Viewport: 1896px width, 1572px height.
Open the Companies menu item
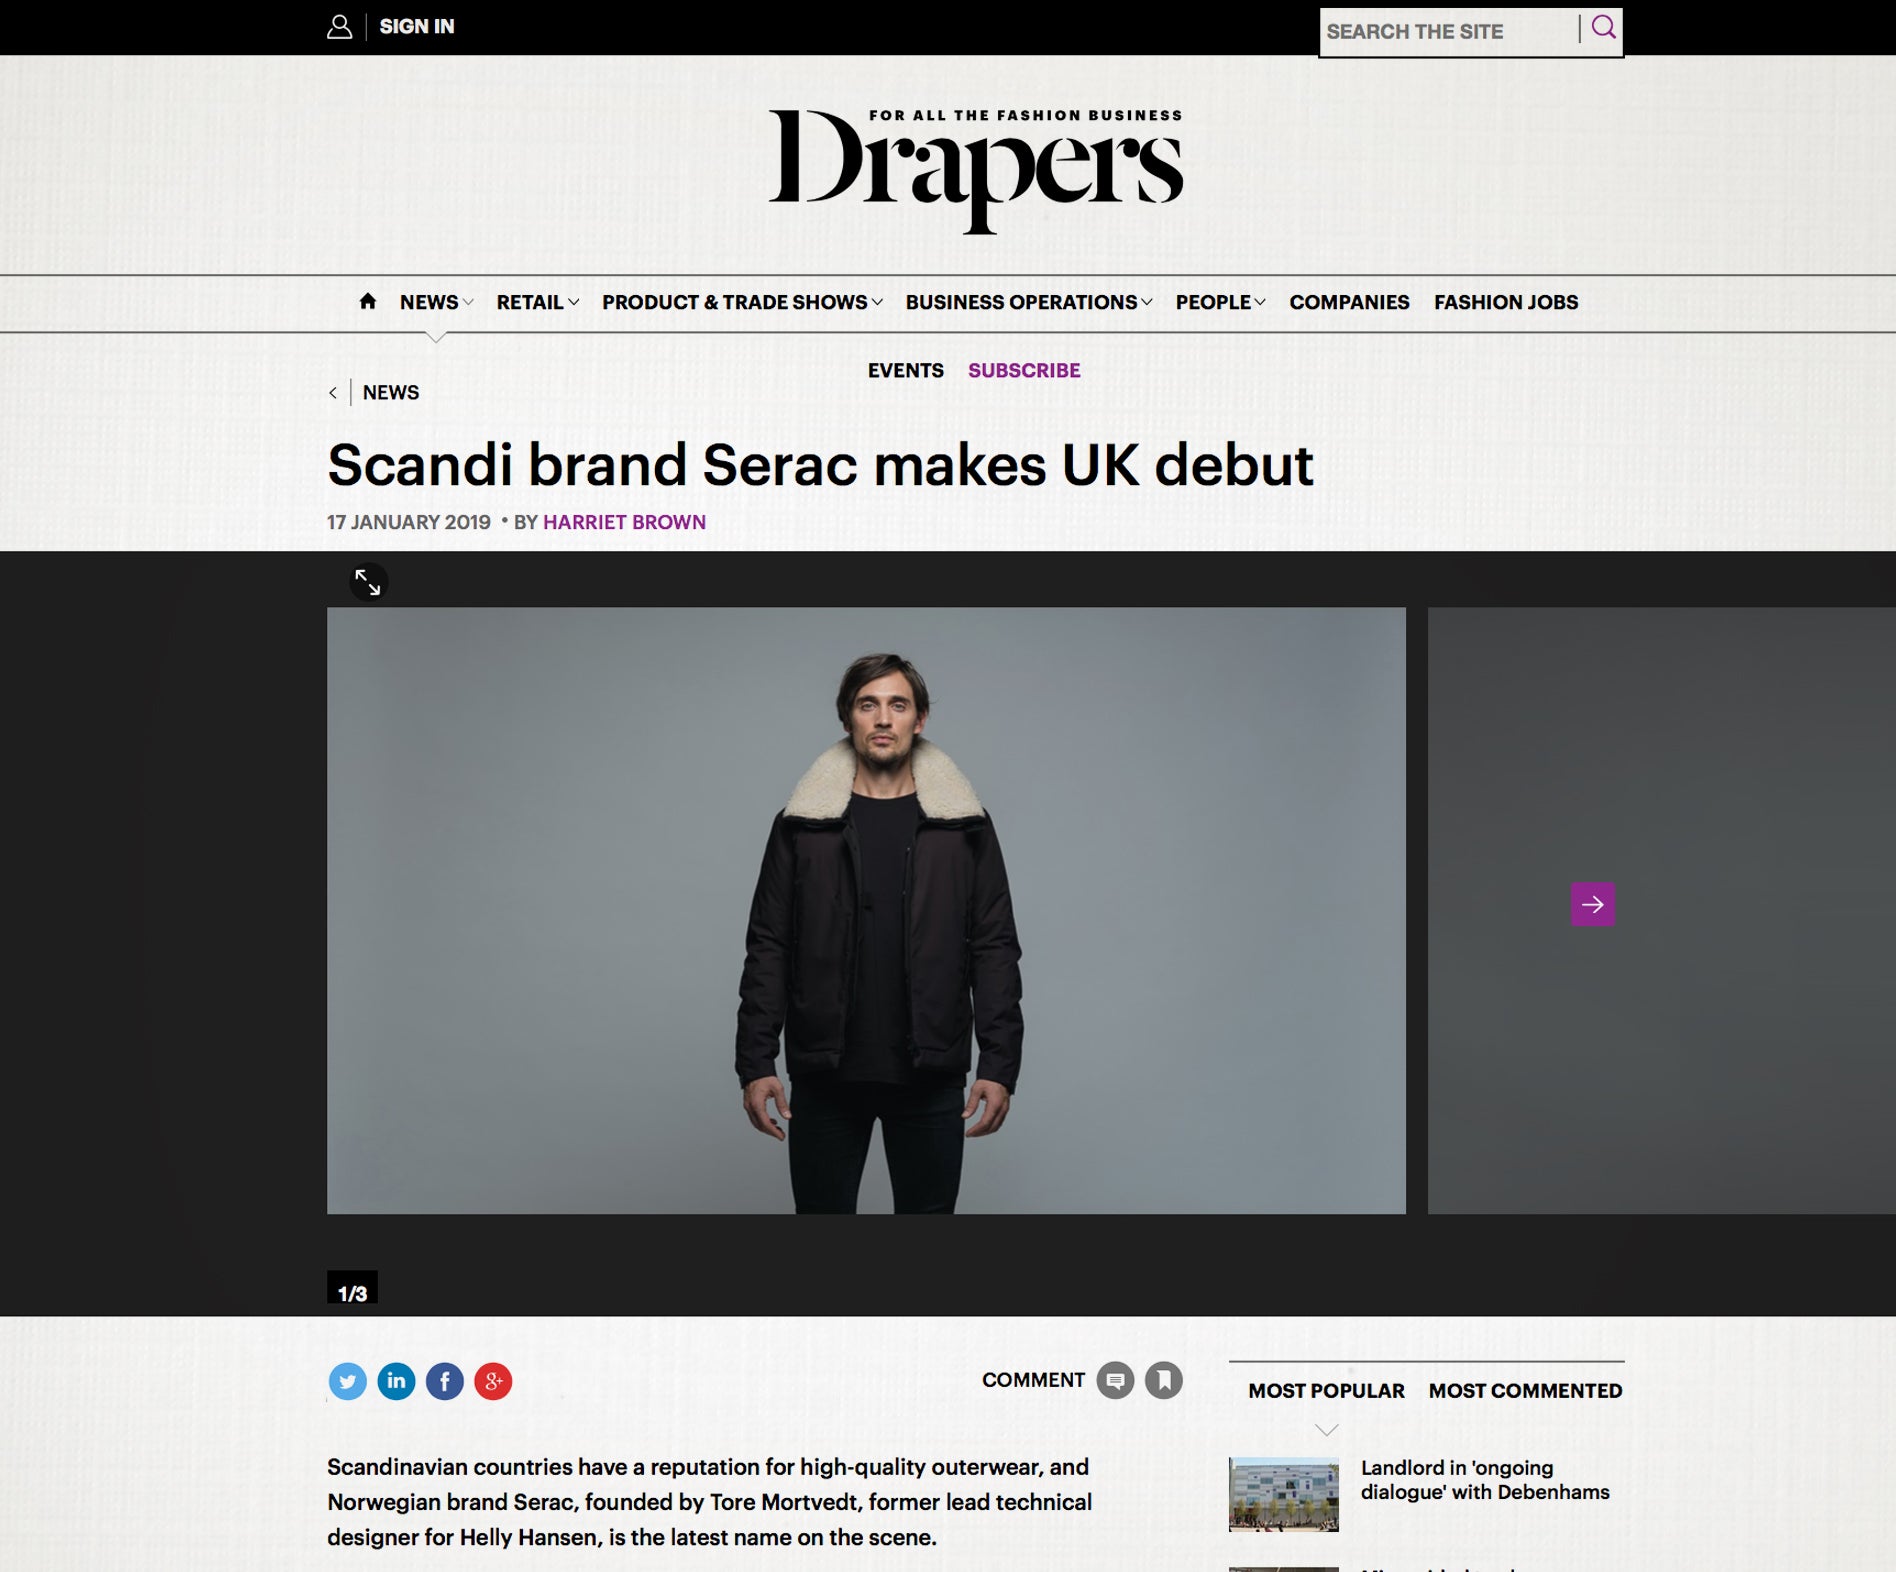point(1349,302)
